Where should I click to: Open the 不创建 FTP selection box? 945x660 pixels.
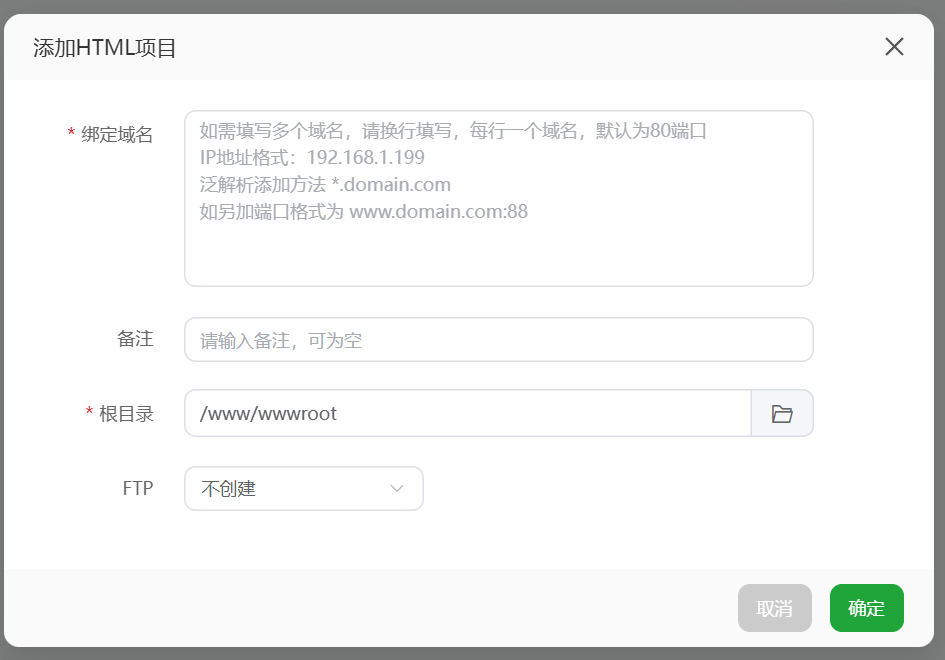290,489
